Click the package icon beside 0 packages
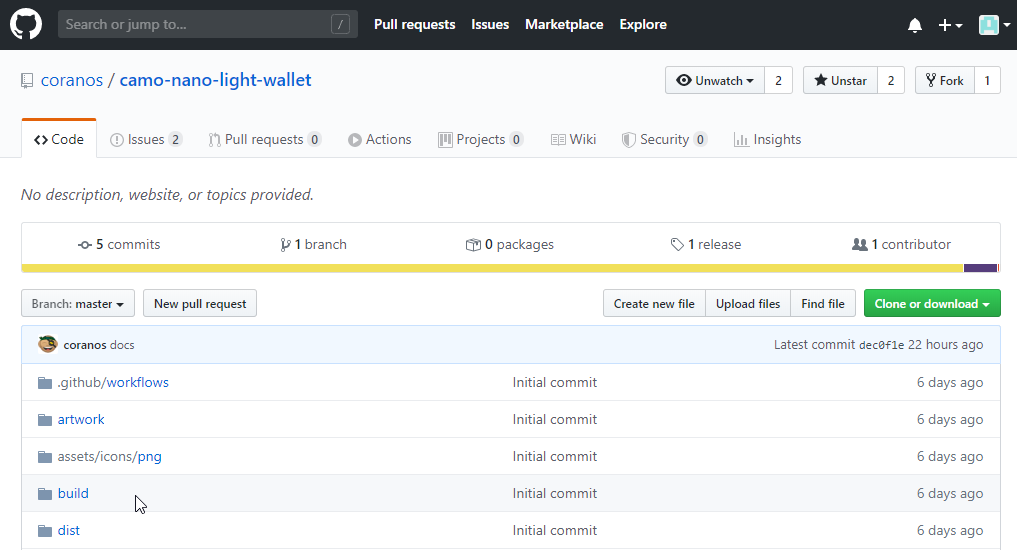The height and width of the screenshot is (550, 1017). click(473, 245)
